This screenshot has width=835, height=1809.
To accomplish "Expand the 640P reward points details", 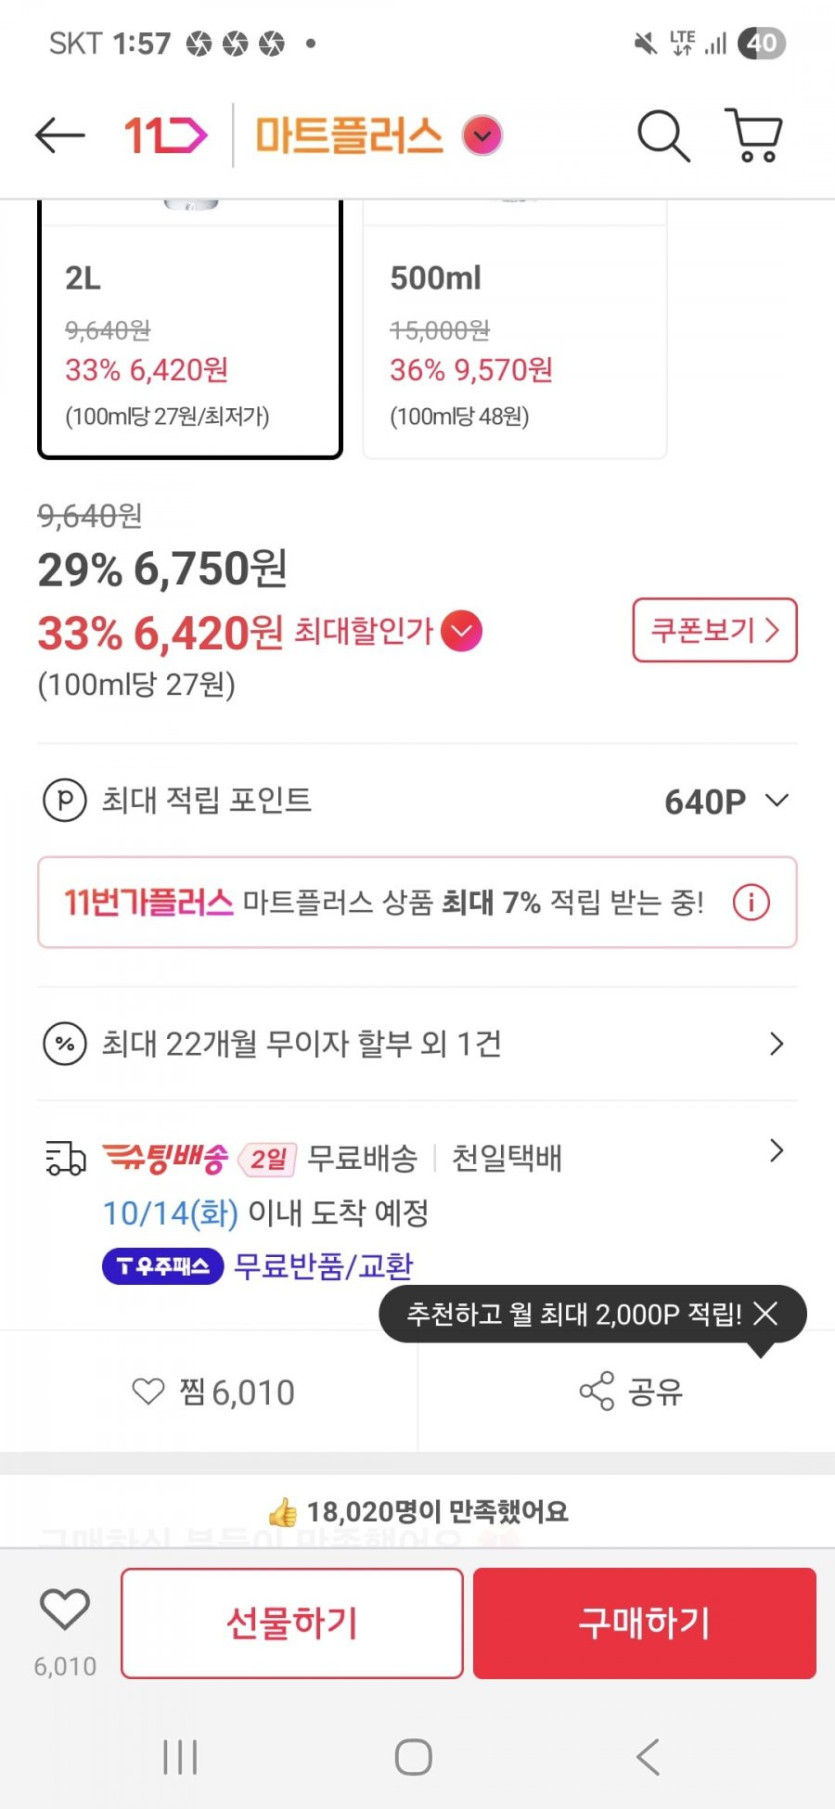I will point(776,801).
